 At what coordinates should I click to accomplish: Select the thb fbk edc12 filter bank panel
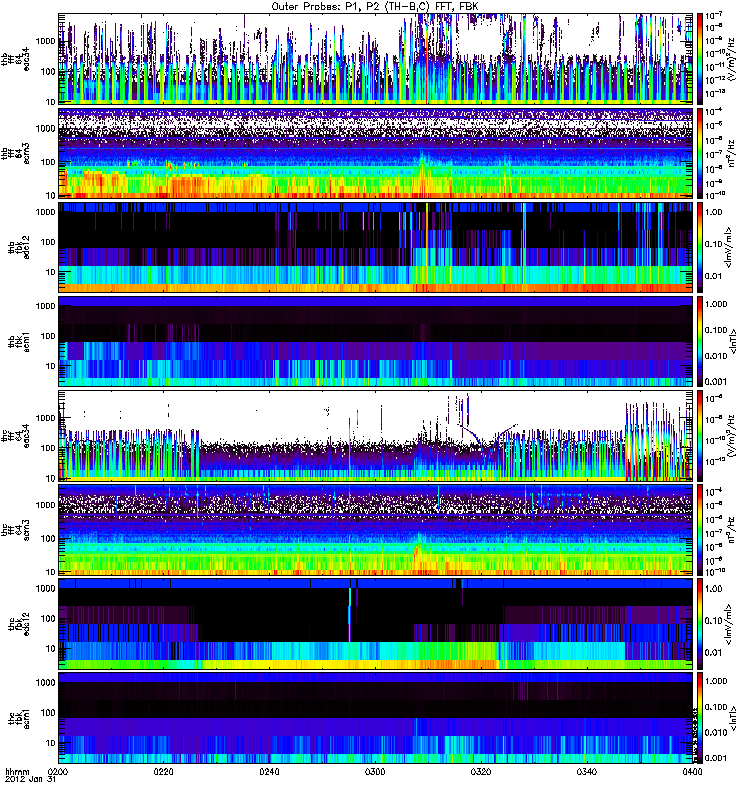coord(376,247)
